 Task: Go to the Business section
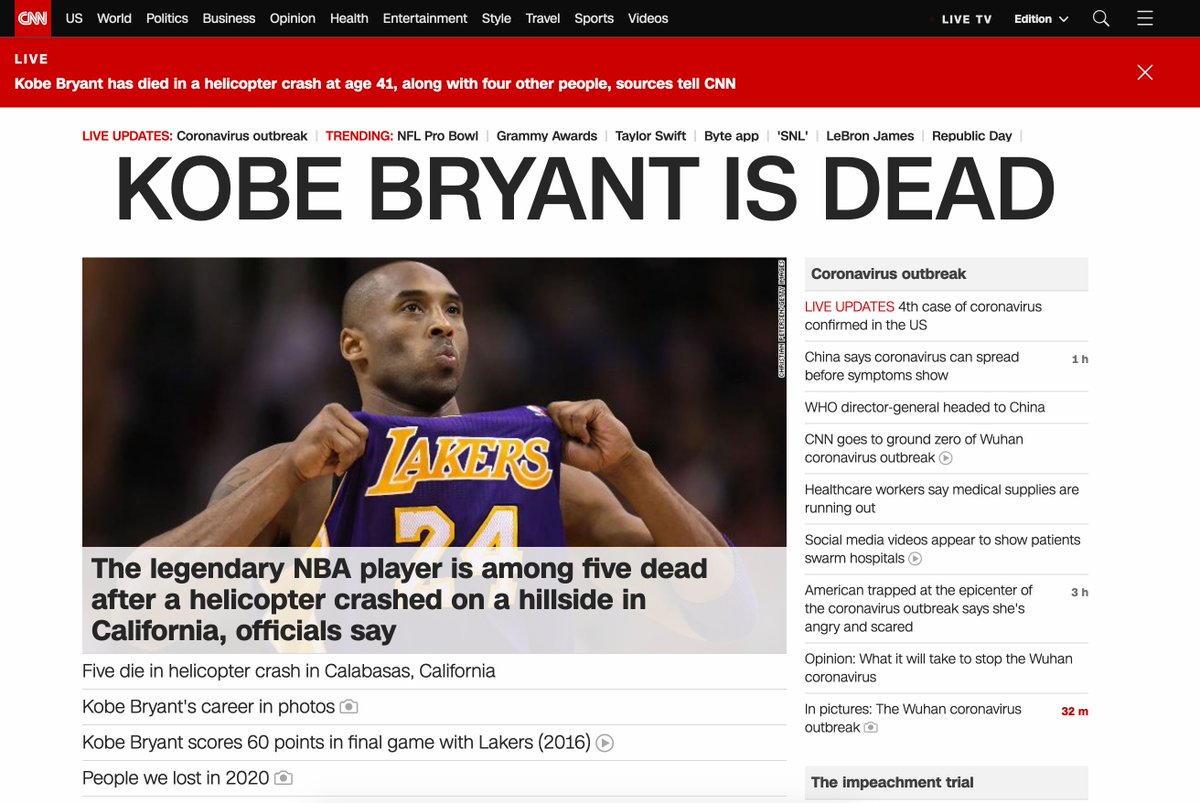pos(229,18)
